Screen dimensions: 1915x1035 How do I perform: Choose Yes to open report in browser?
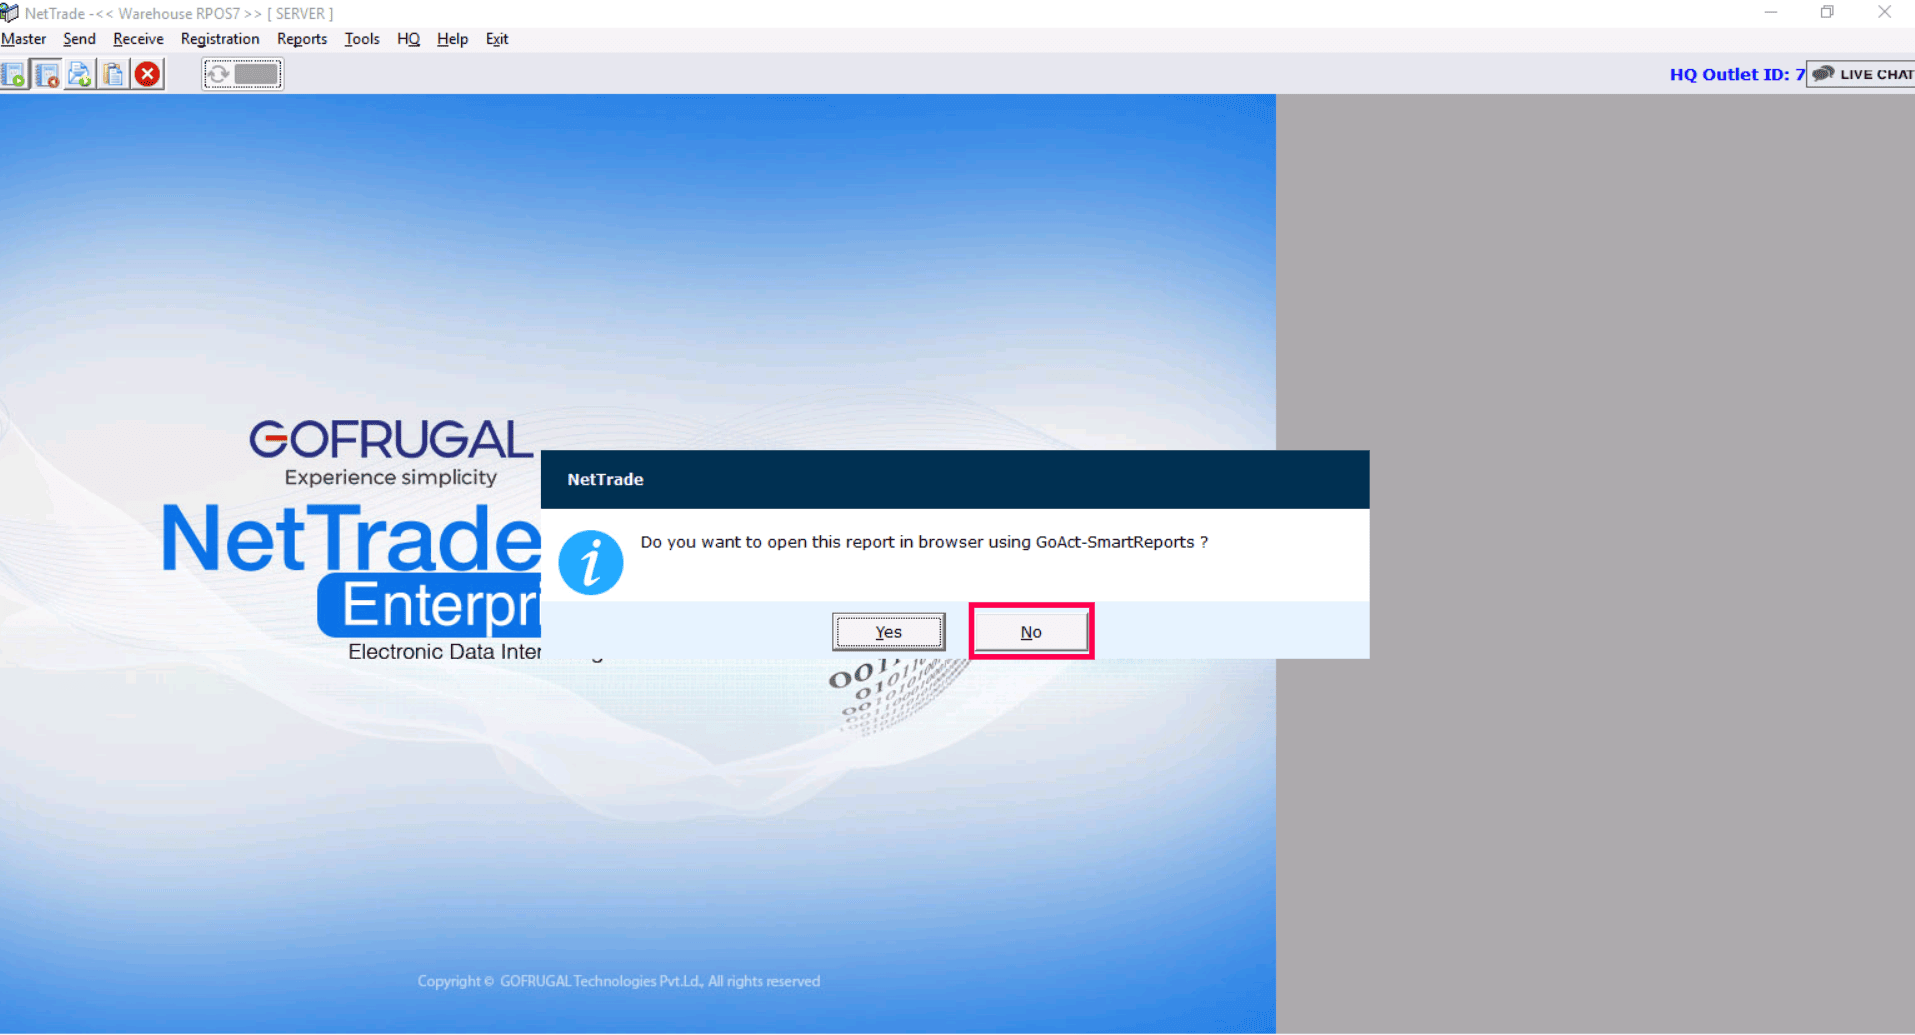tap(889, 632)
